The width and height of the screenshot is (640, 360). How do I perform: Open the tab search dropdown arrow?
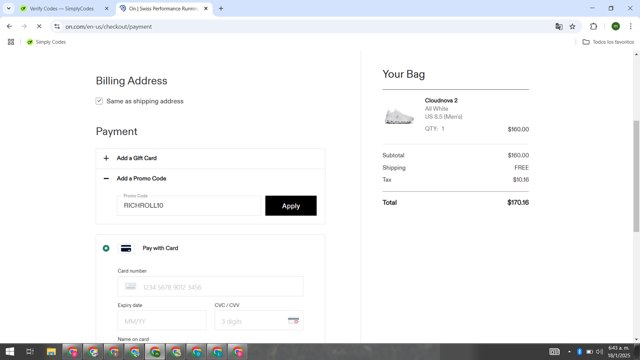click(9, 8)
